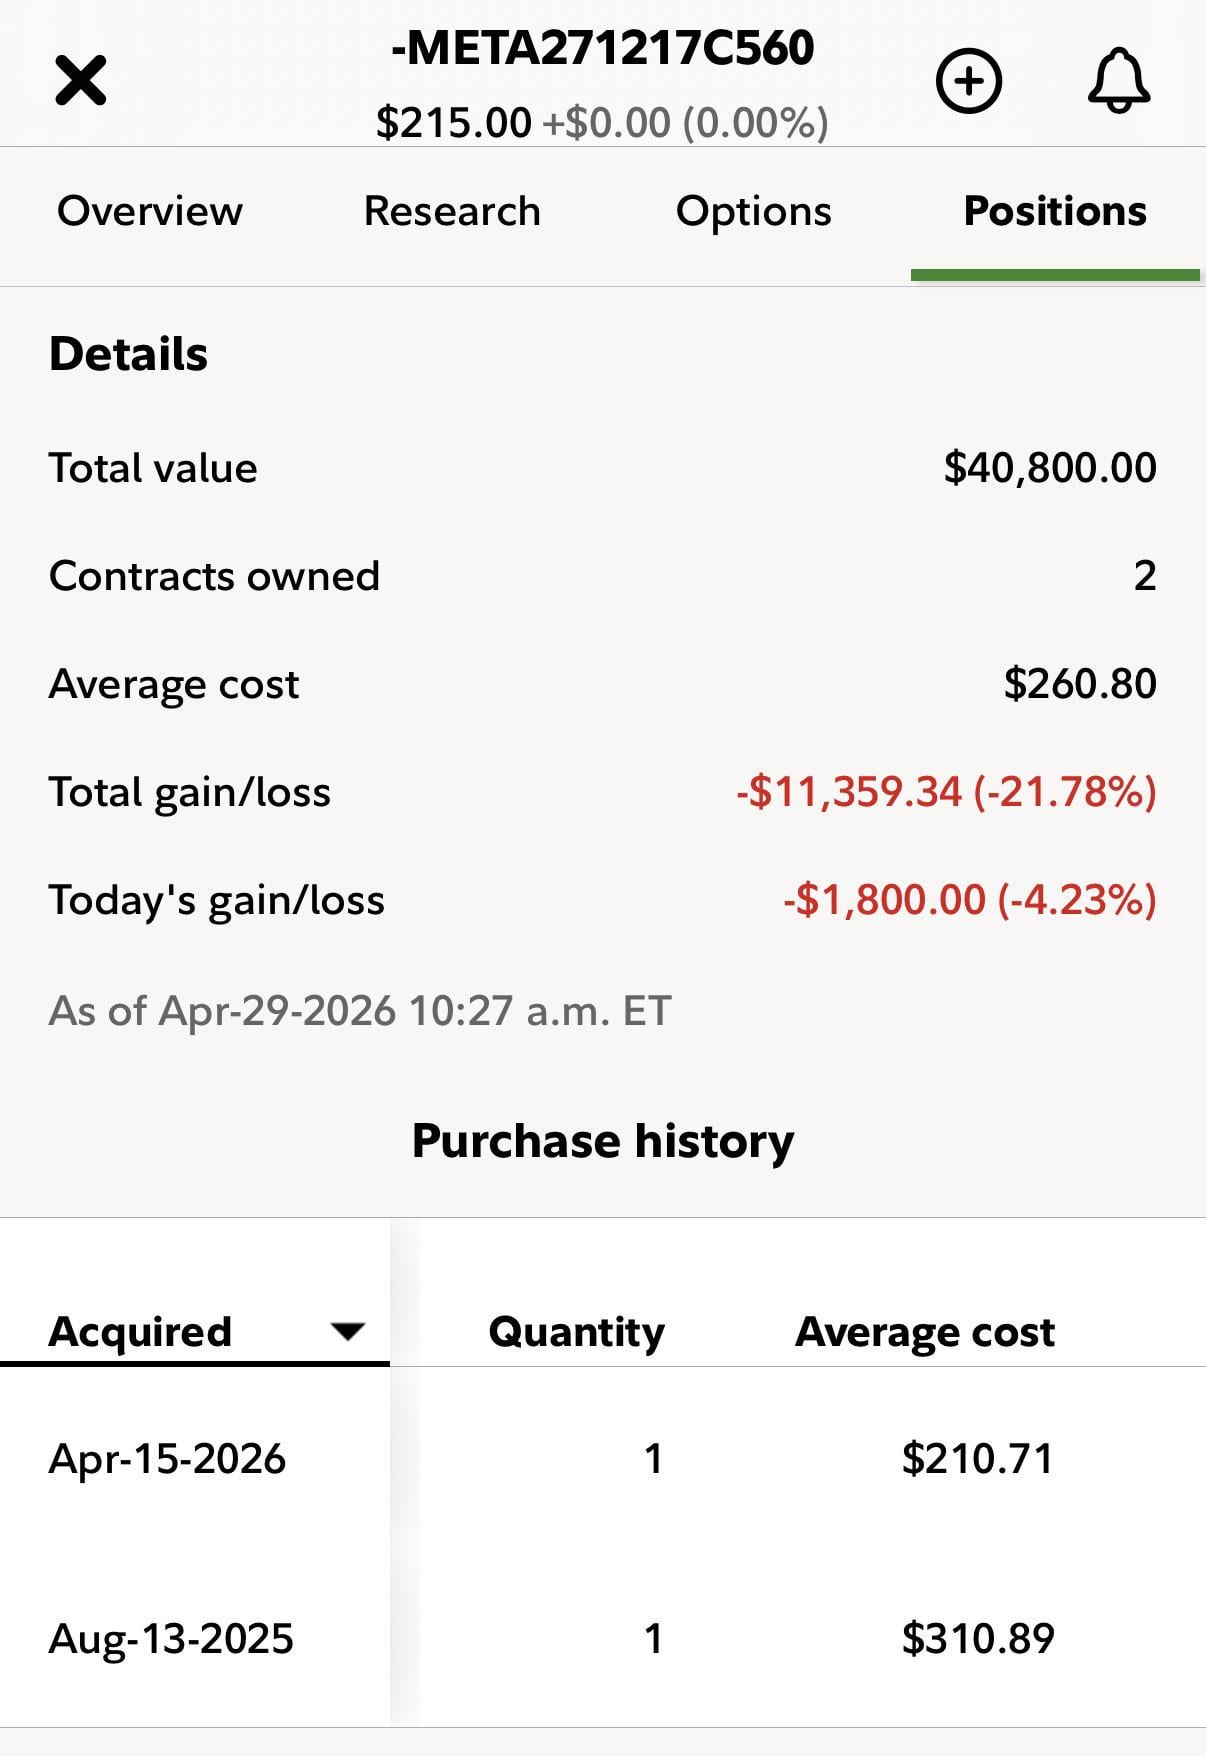Screen dimensions: 1206x1756
Task: Tap the Contracts owned row
Action: point(603,576)
